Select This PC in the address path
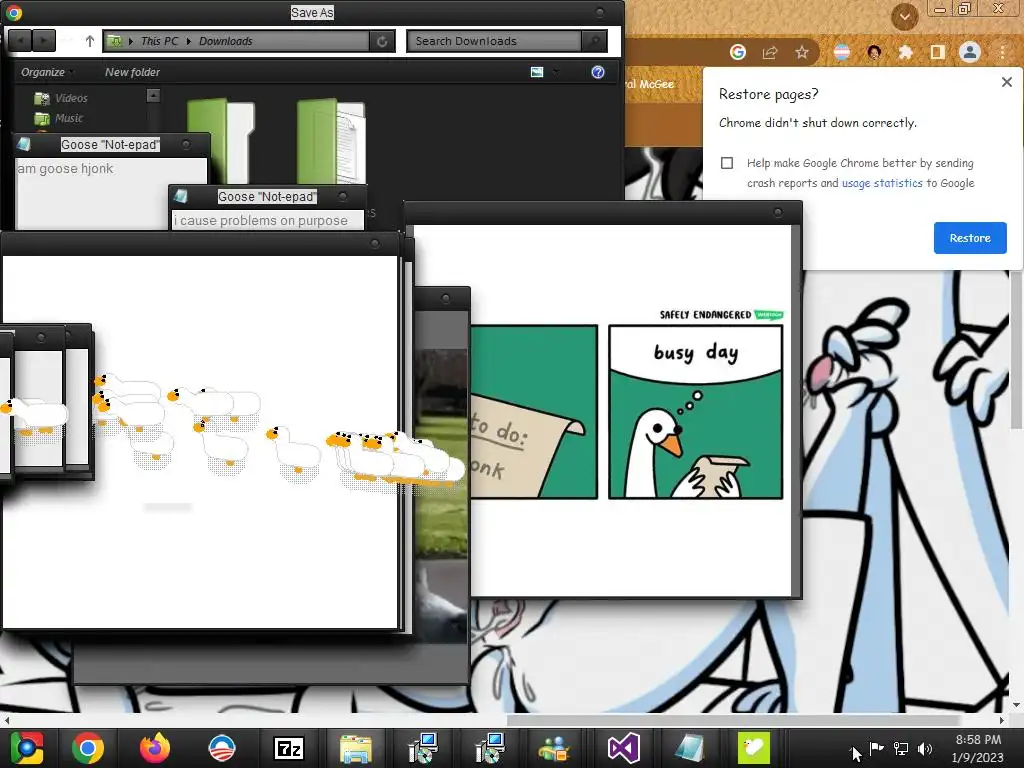1024x768 pixels. [x=159, y=41]
